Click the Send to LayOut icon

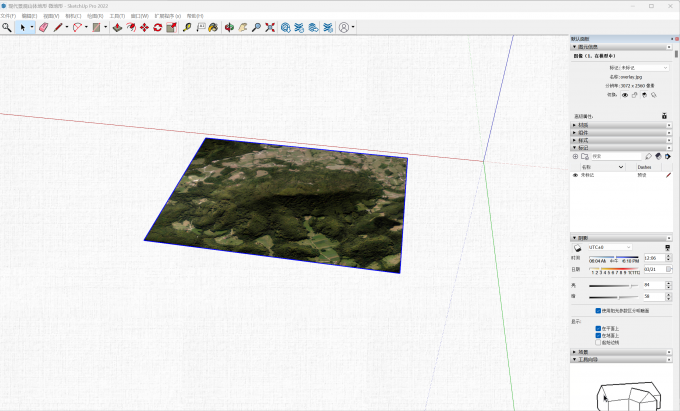(x=313, y=27)
